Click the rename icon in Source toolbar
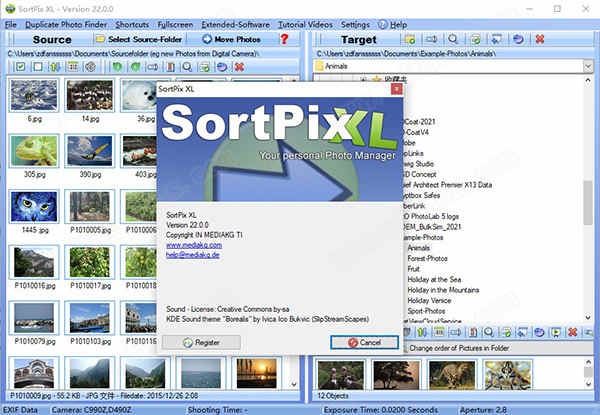Screen dimensions: 600x415 153,67
